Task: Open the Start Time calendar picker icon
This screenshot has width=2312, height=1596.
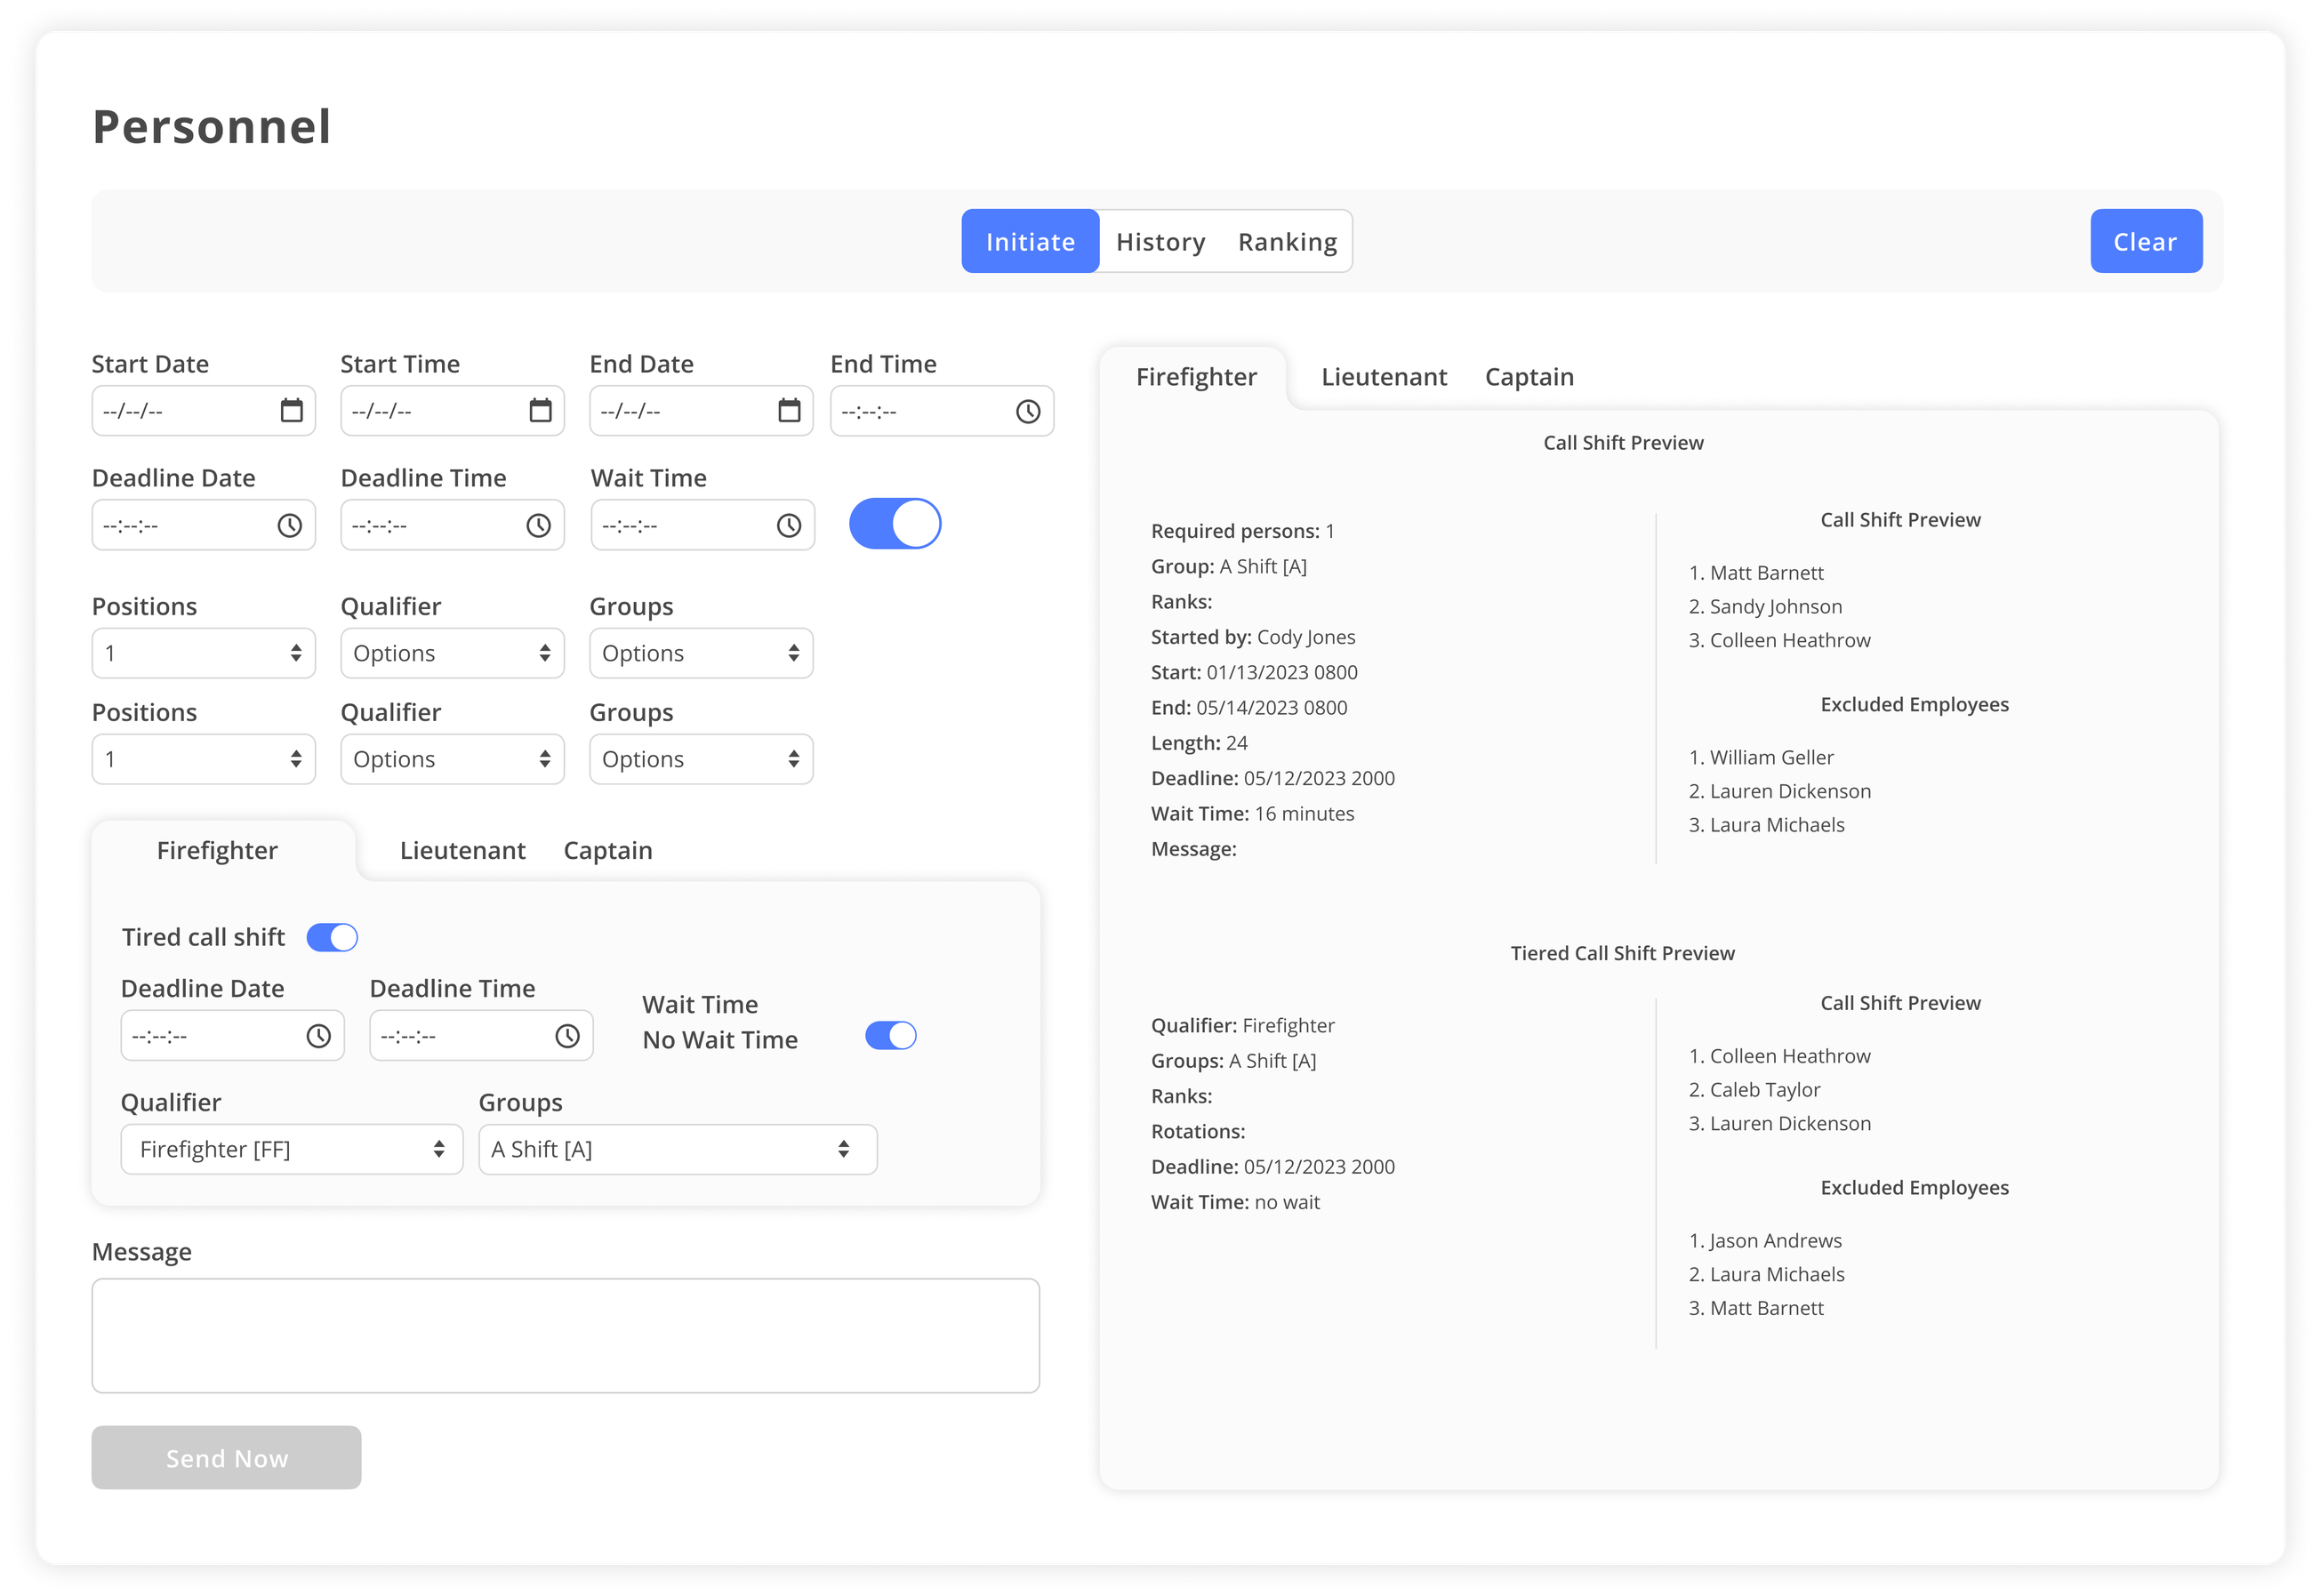Action: [x=540, y=410]
